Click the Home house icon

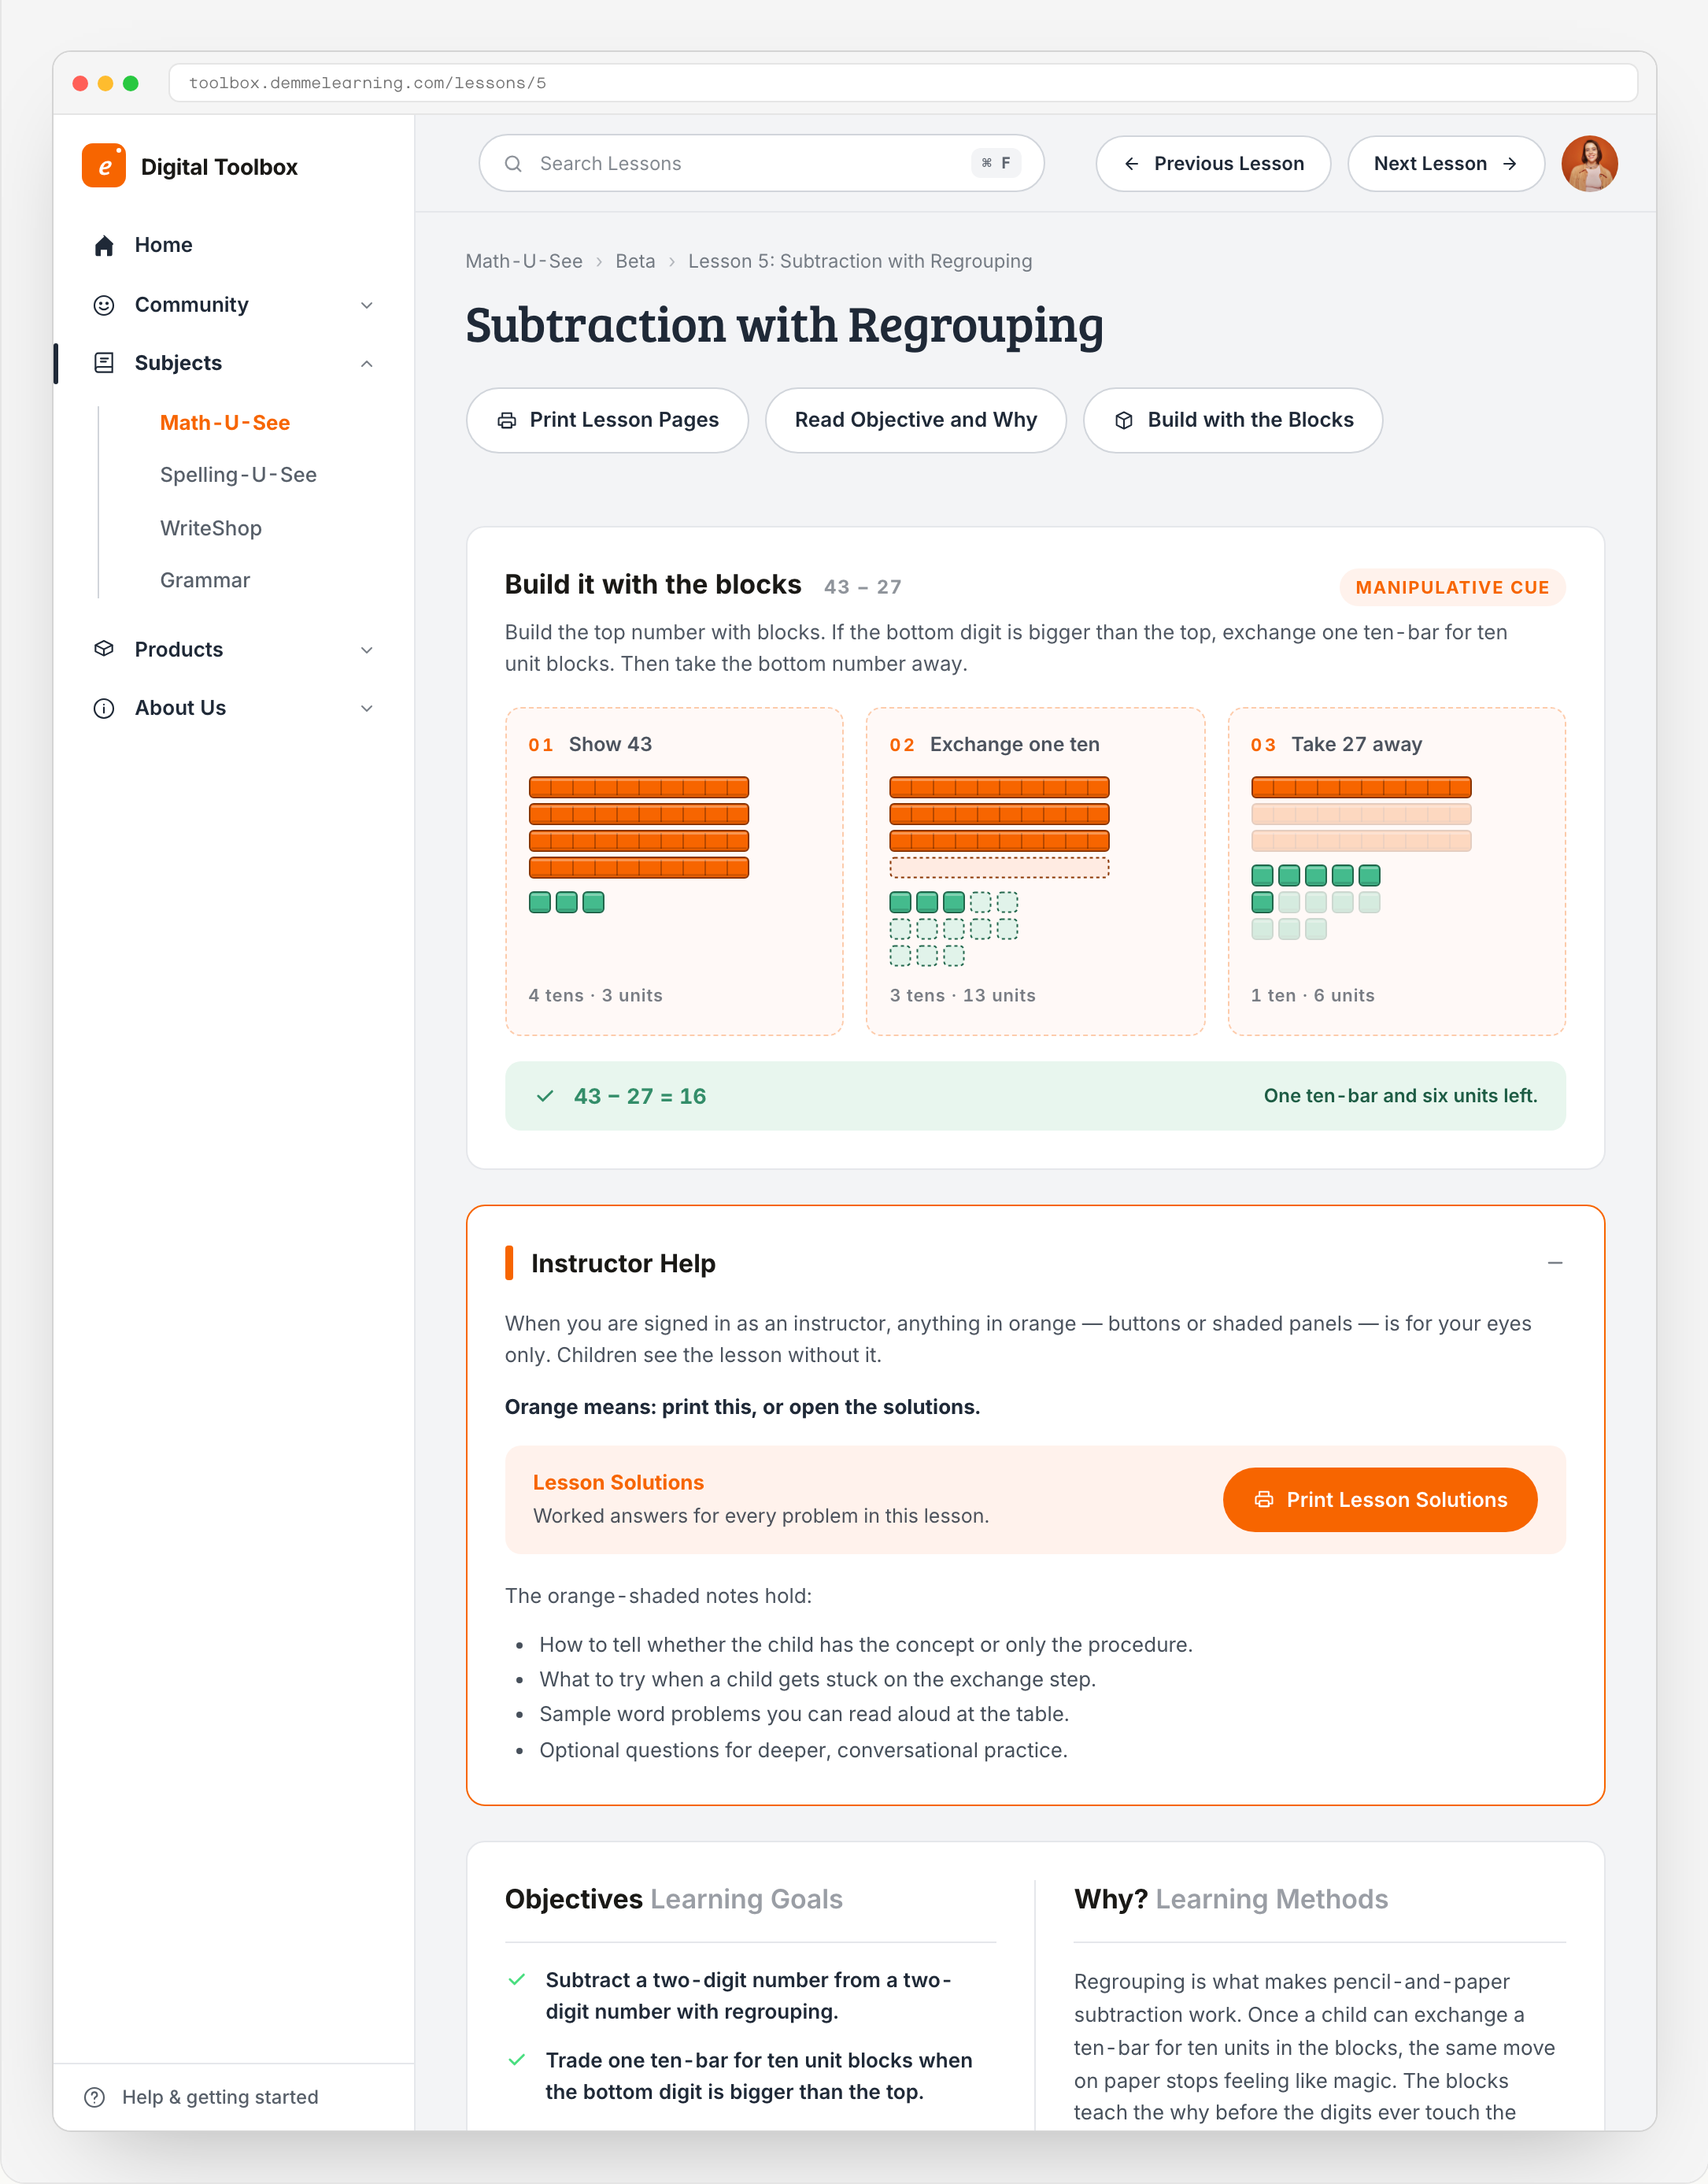point(104,246)
